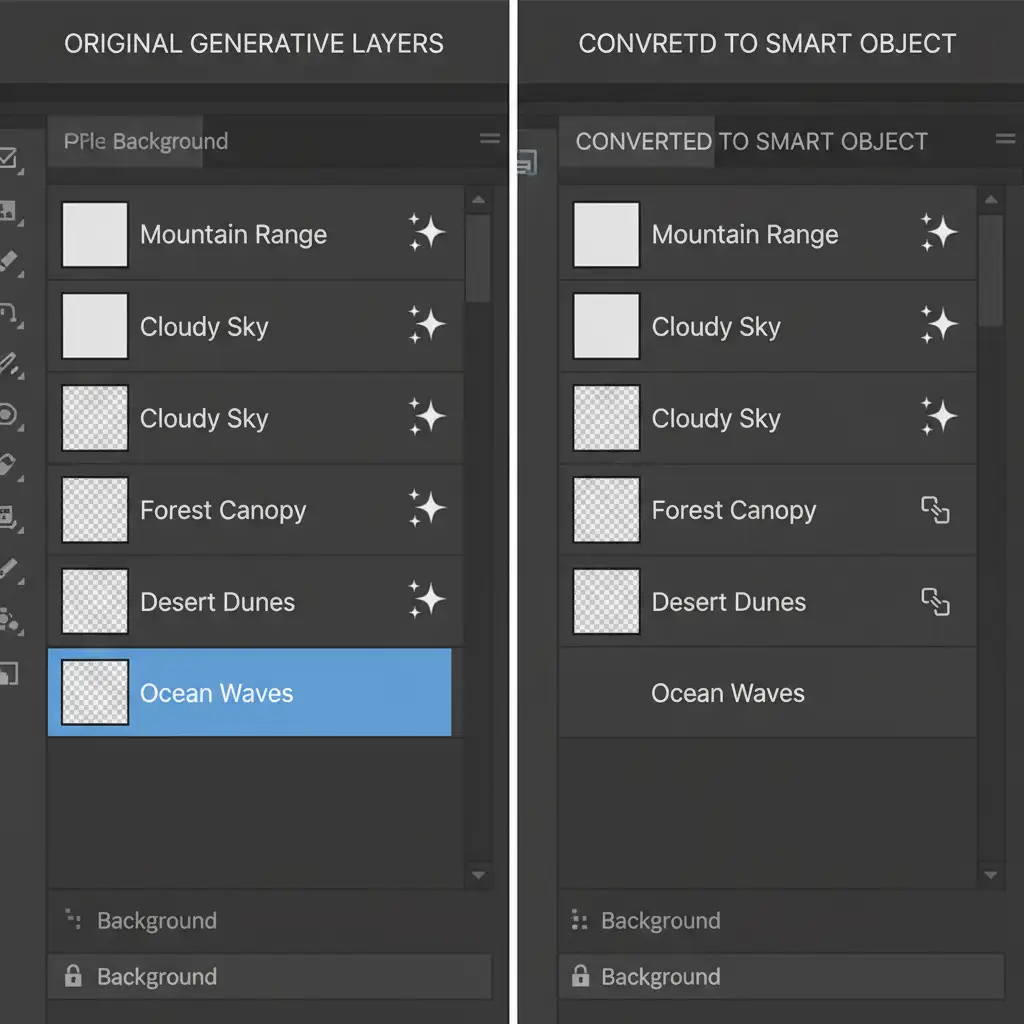Open the left panel hamburger options menu
This screenshot has width=1024, height=1024.
click(x=489, y=140)
